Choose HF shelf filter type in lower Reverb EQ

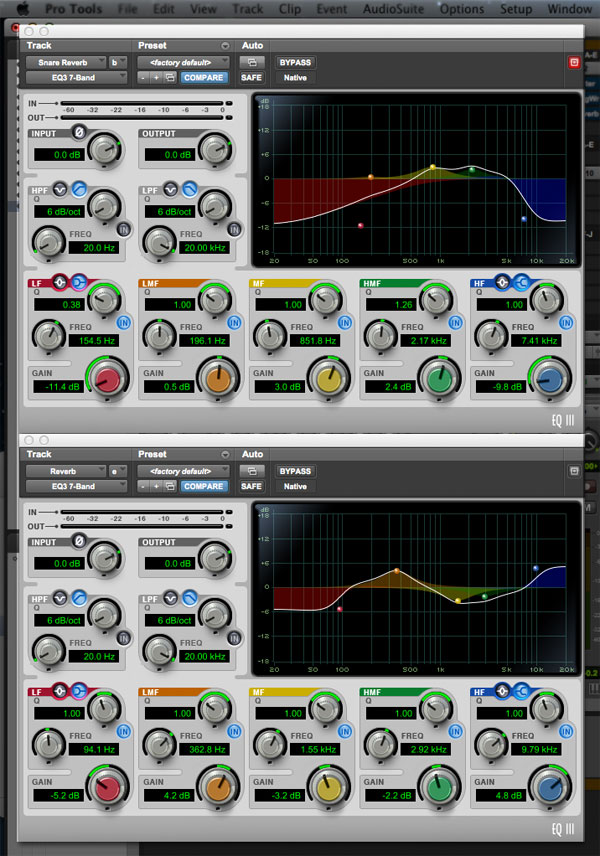tap(521, 691)
